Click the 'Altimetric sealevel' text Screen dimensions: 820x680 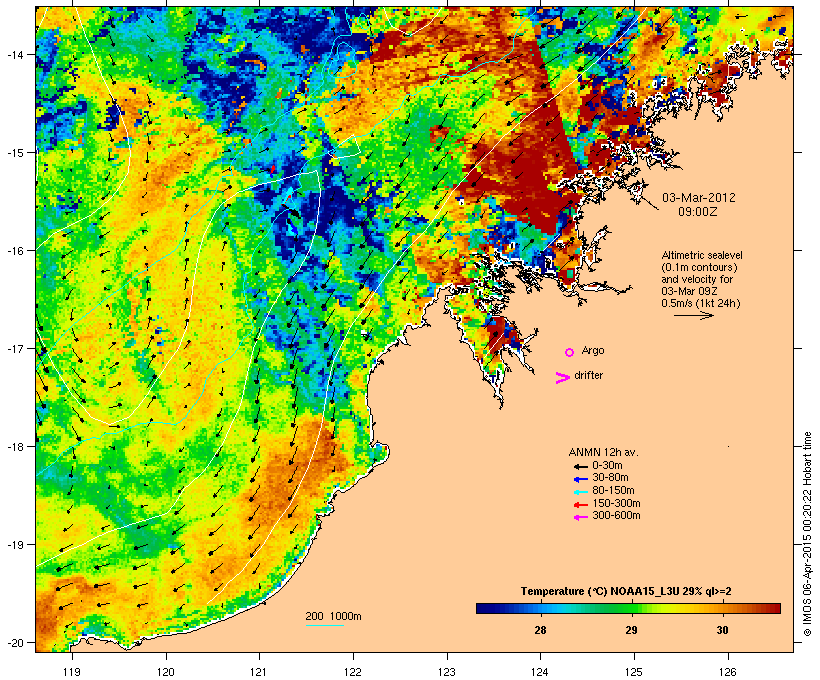click(702, 255)
